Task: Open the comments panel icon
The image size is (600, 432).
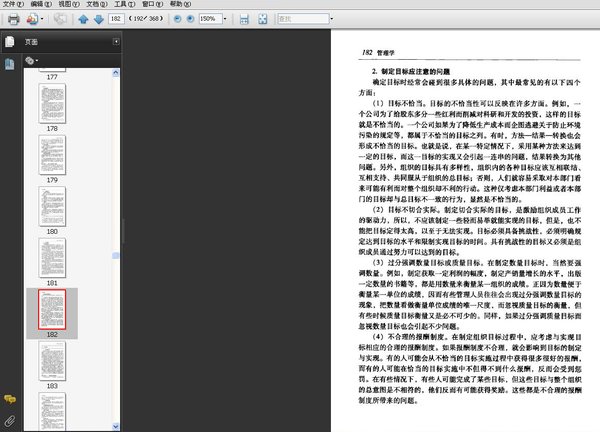Action: coord(10,401)
